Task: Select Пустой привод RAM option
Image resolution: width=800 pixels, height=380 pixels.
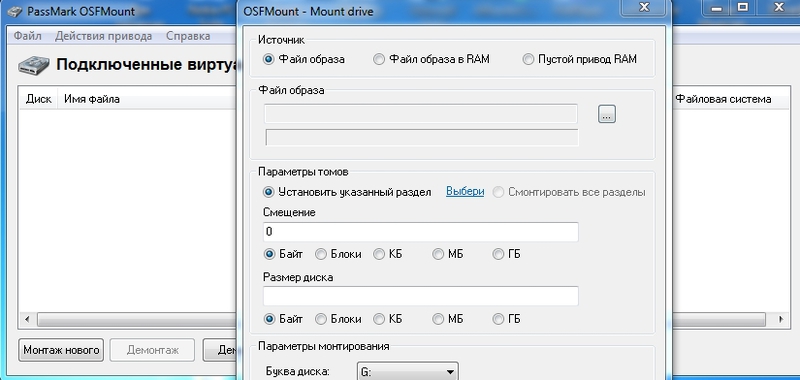Action: click(x=528, y=59)
